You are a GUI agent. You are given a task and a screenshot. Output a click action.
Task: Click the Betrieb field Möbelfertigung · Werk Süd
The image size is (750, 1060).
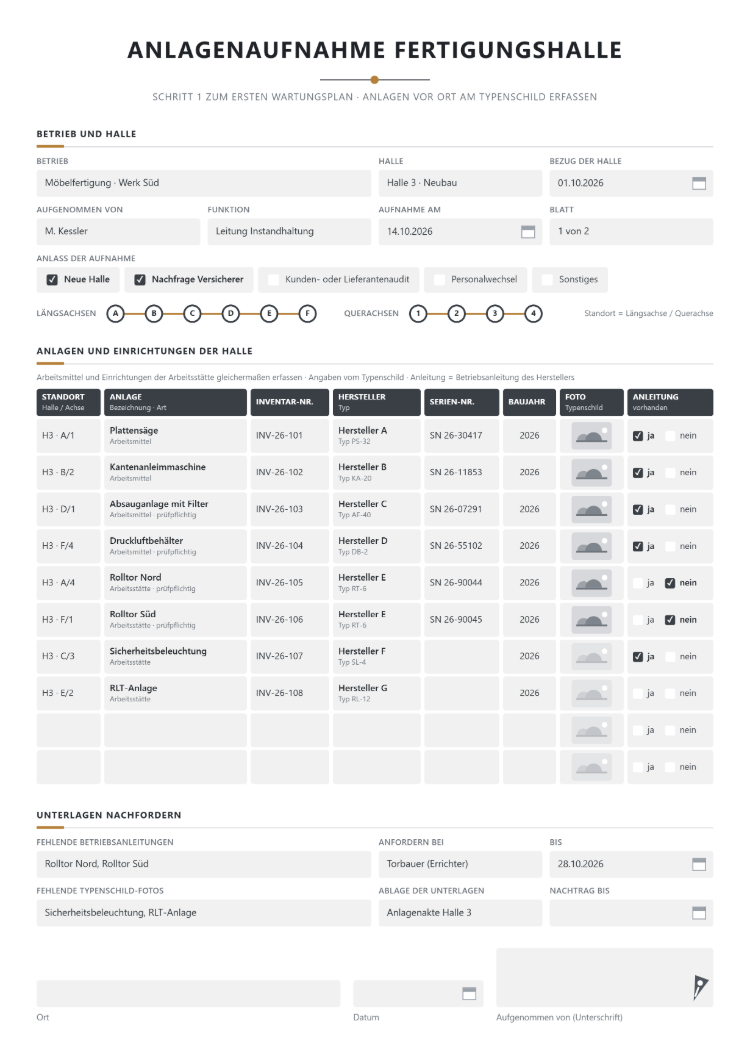coord(204,183)
